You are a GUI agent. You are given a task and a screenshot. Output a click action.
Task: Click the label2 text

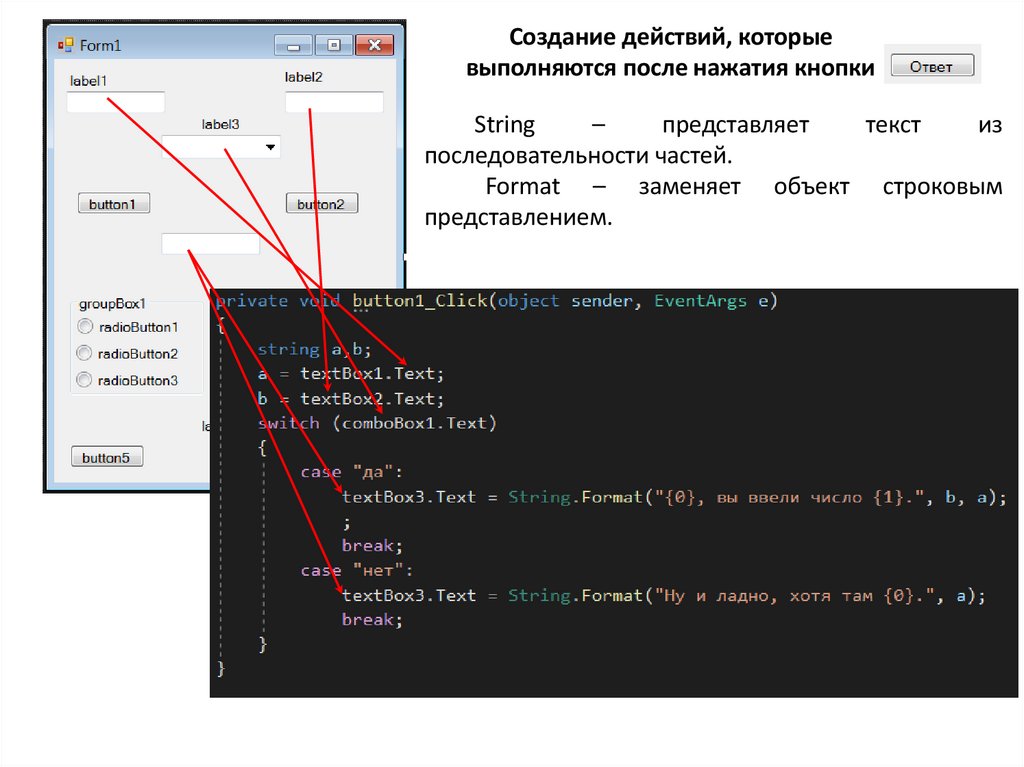(x=304, y=77)
